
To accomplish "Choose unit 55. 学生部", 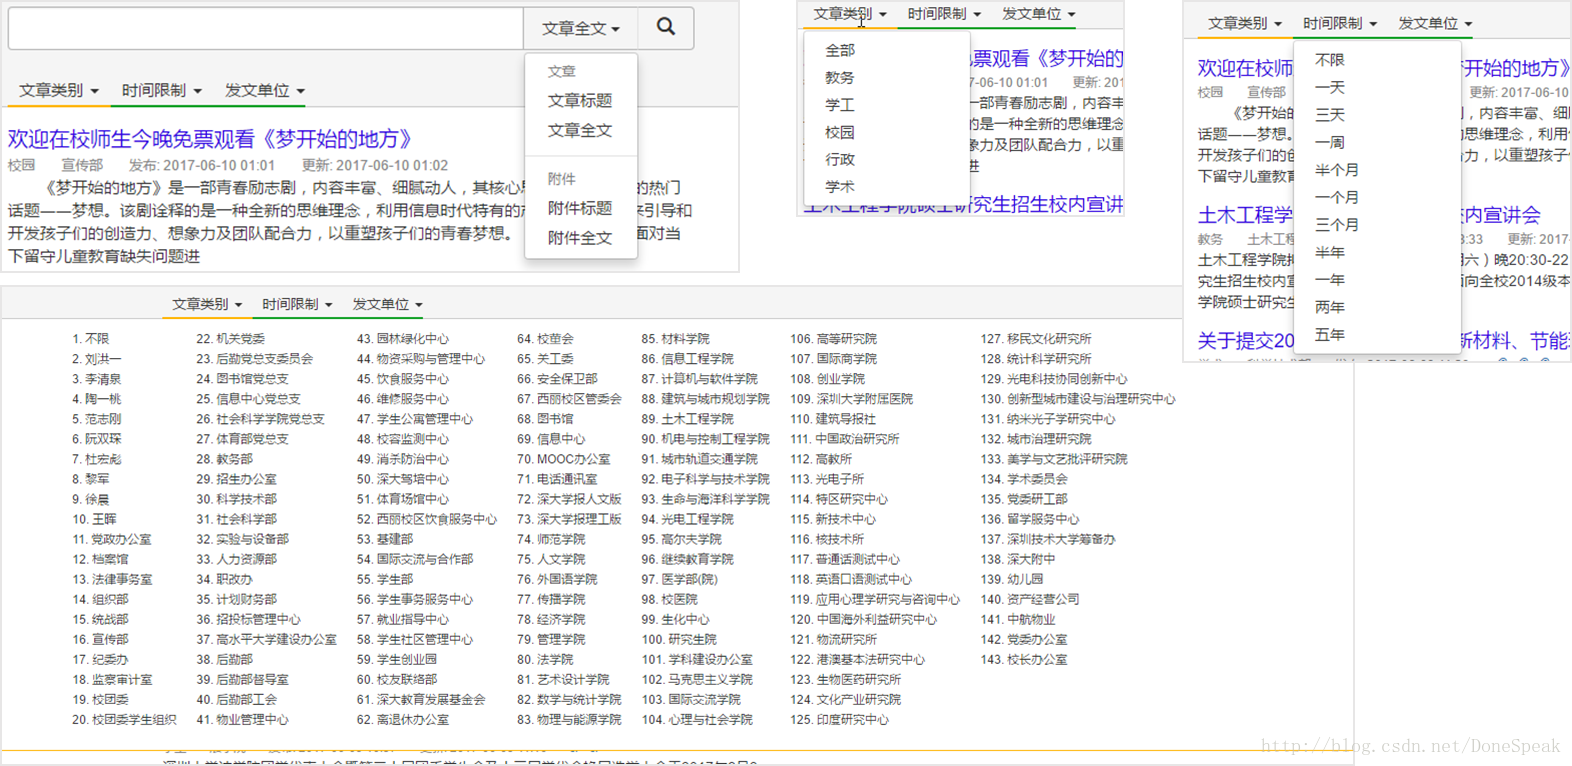I will (x=386, y=579).
